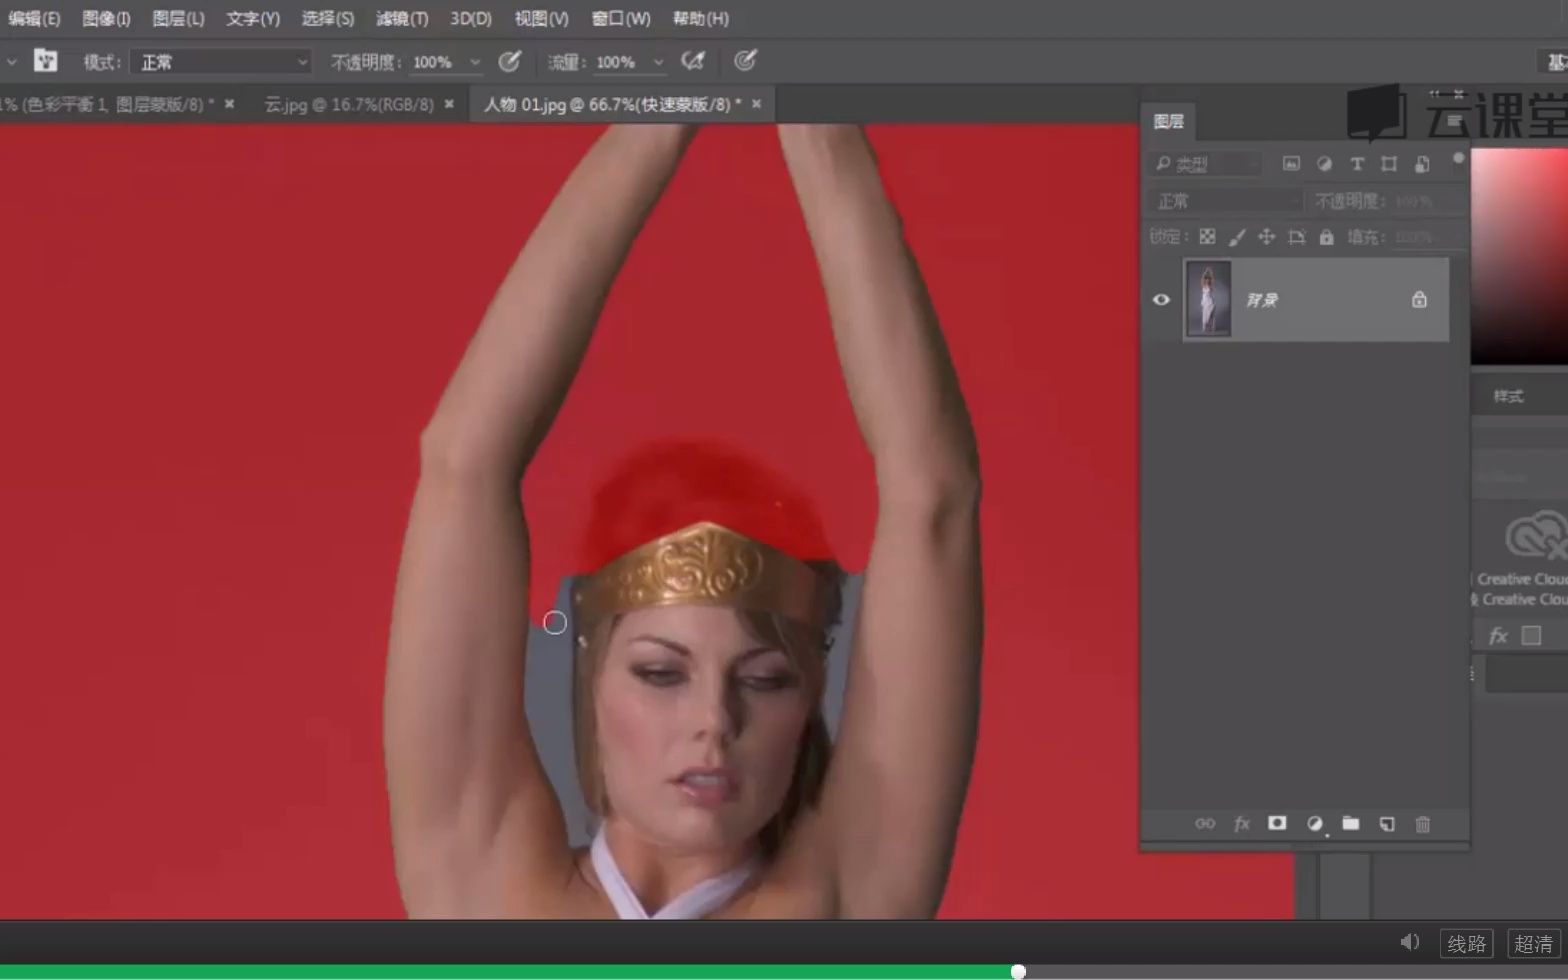
Task: Open 窗口(W) menu
Action: tap(620, 18)
